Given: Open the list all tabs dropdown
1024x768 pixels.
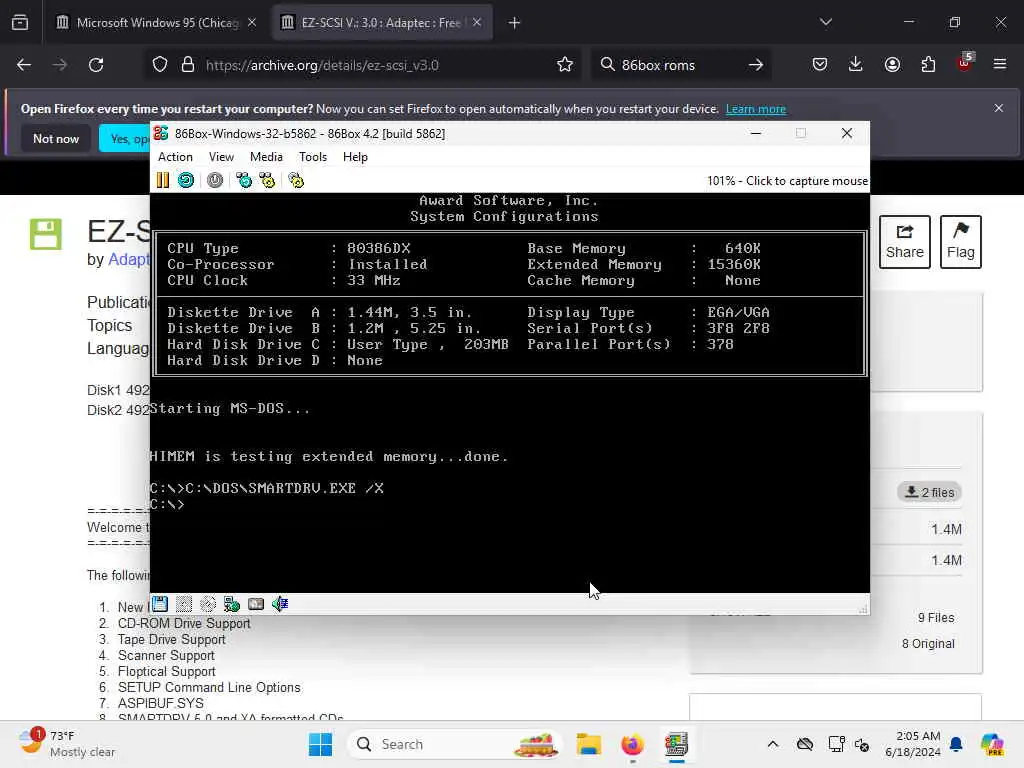Looking at the screenshot, I should pos(826,23).
